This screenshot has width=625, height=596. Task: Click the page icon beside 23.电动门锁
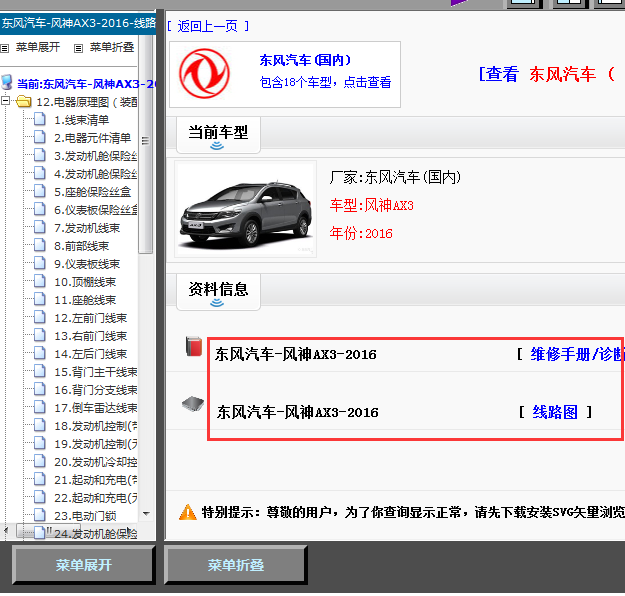click(x=39, y=515)
